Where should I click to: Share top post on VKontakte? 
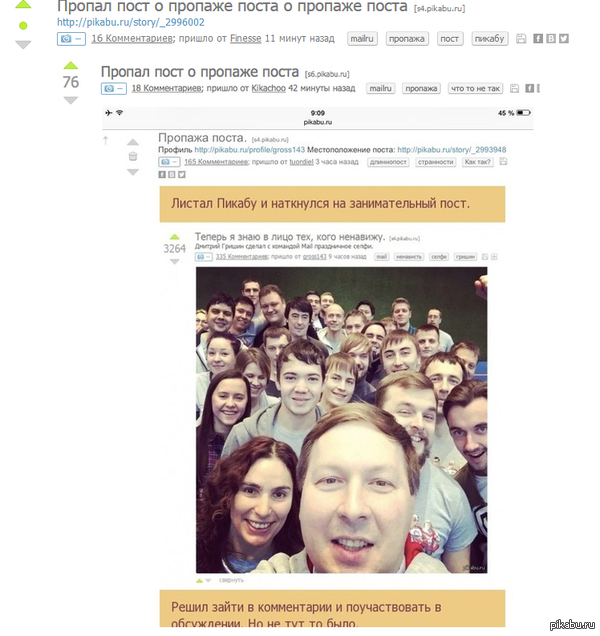551,39
